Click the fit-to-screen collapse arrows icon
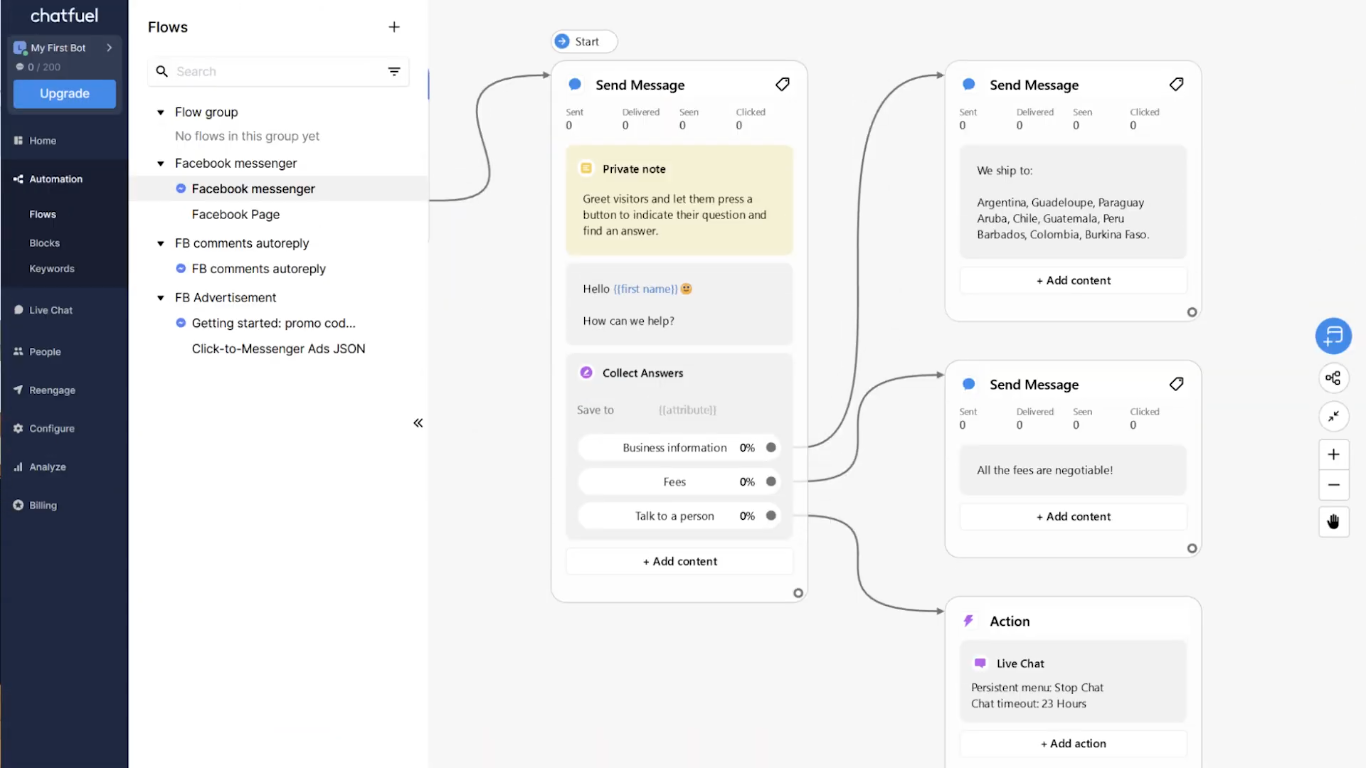This screenshot has height=768, width=1366. tap(1333, 416)
